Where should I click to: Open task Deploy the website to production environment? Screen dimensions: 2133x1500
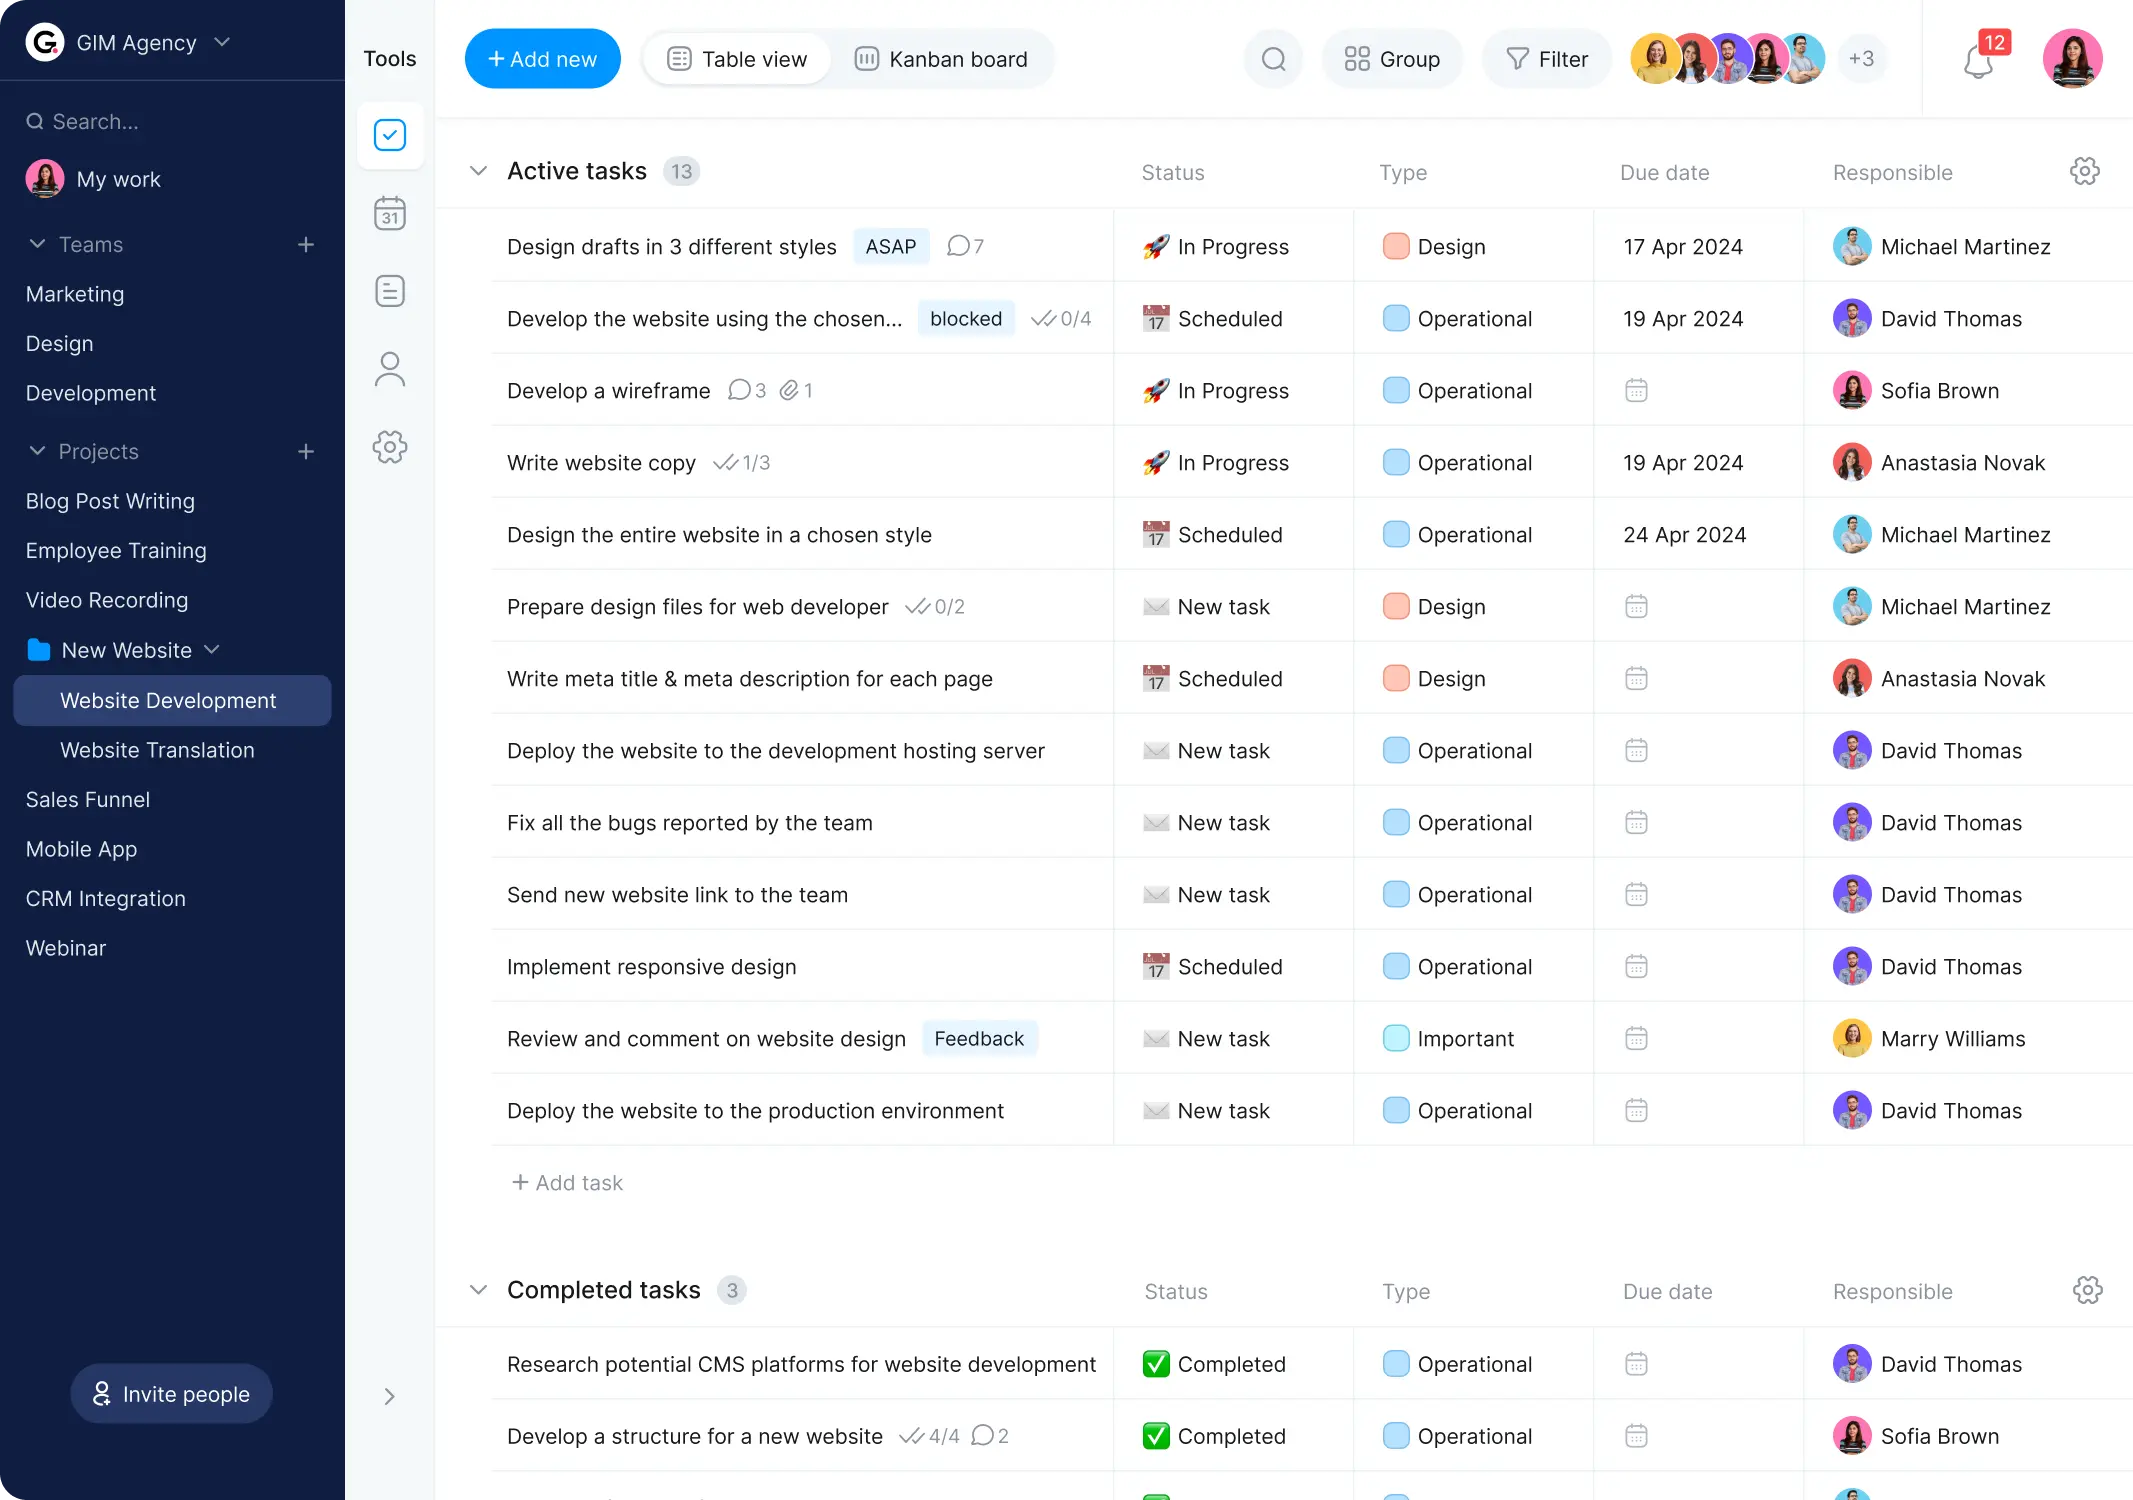pos(755,1111)
